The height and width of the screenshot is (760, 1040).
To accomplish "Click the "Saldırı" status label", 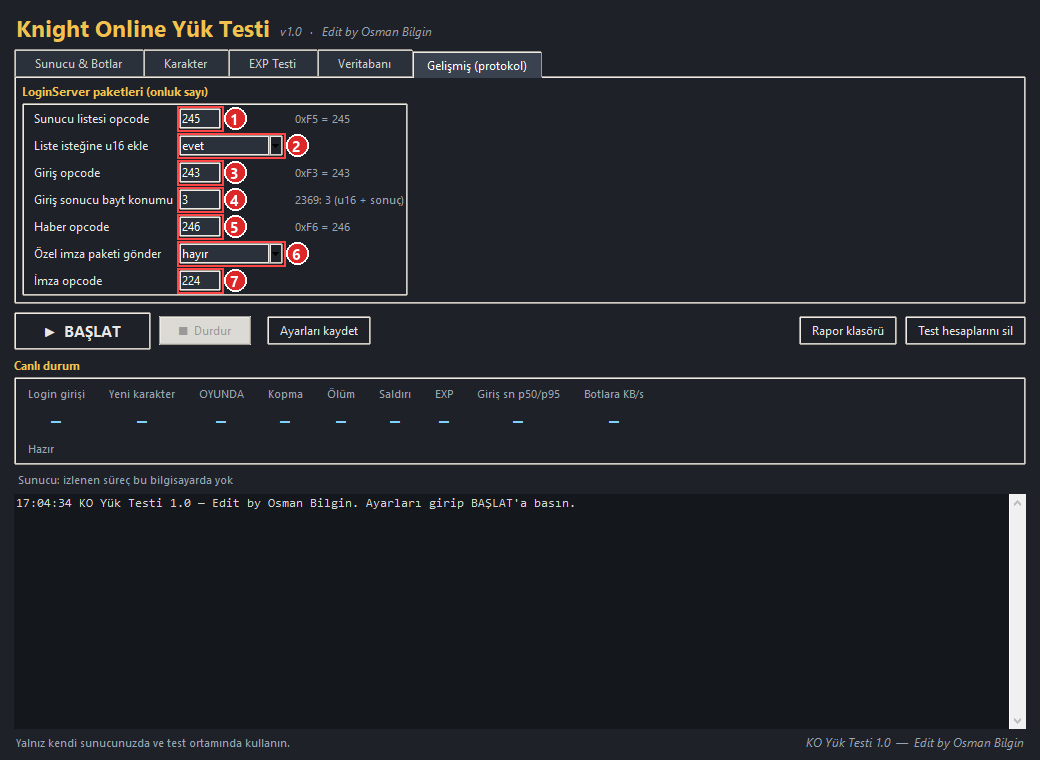I will click(x=395, y=394).
